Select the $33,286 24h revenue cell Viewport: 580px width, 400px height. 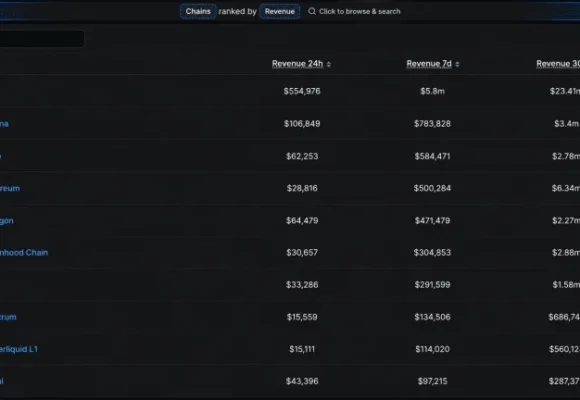(x=302, y=285)
